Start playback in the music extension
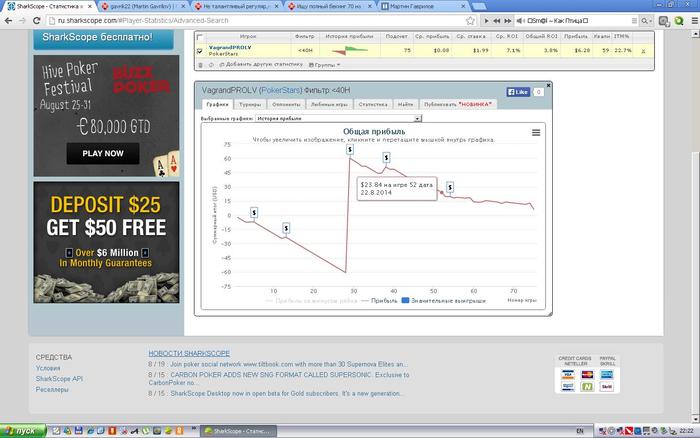 [486, 21]
